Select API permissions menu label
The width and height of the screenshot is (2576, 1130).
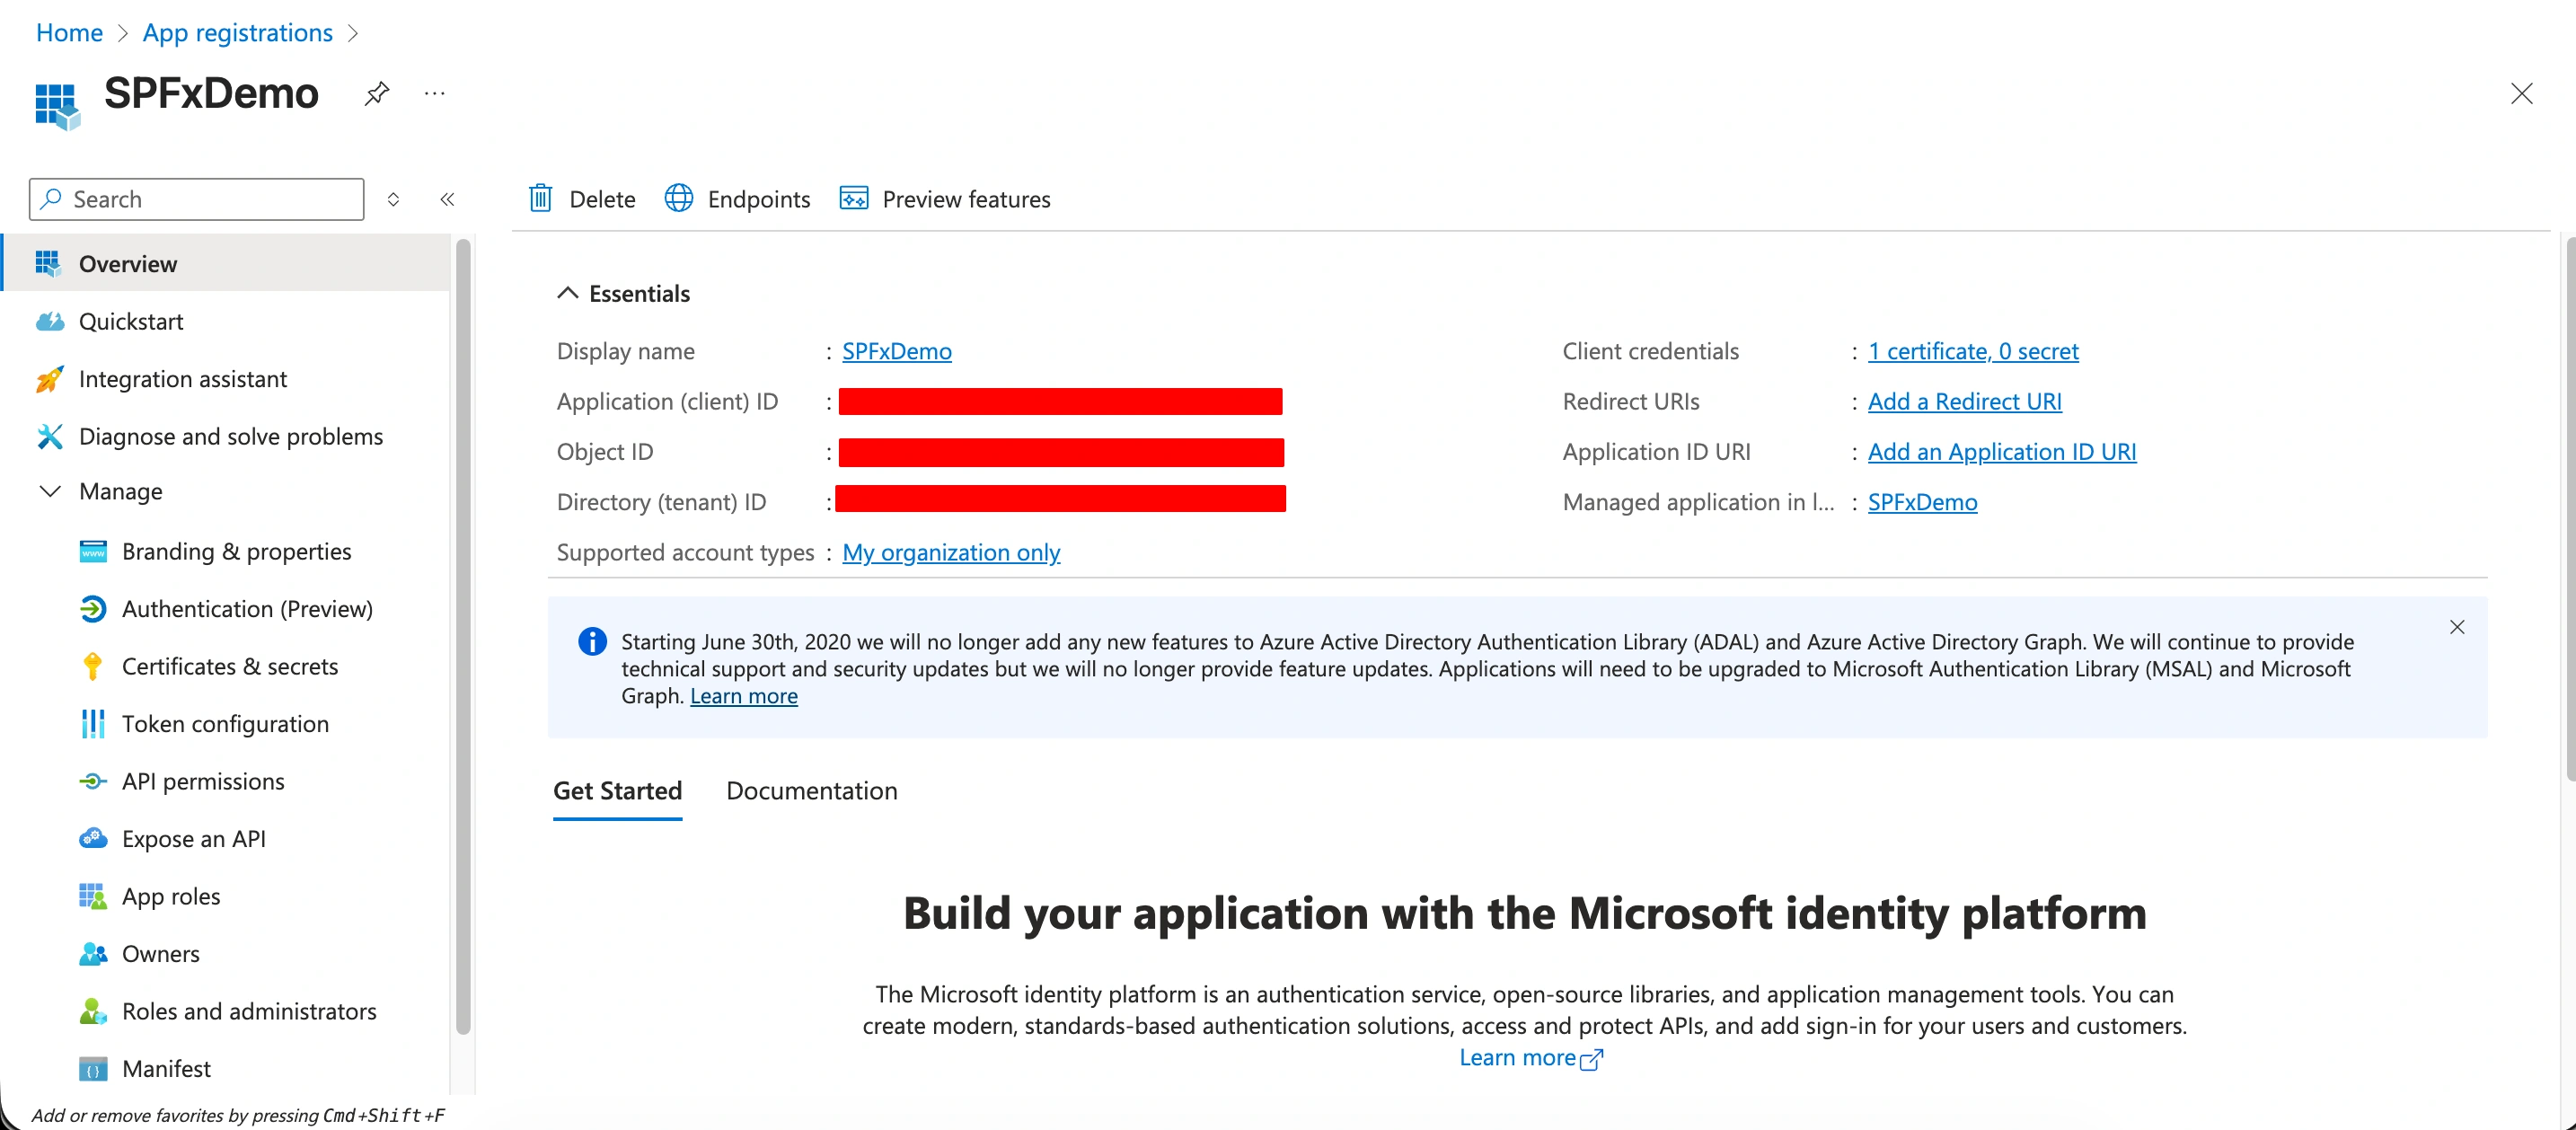203,781
